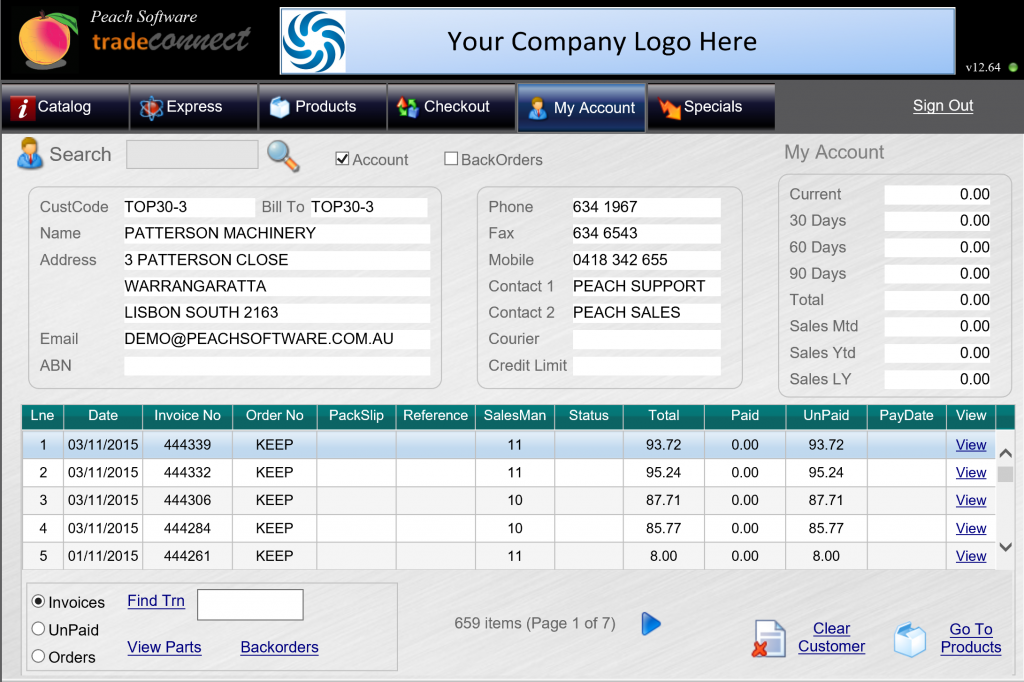Switch to the My Account tab
This screenshot has height=682, width=1024.
tap(581, 106)
